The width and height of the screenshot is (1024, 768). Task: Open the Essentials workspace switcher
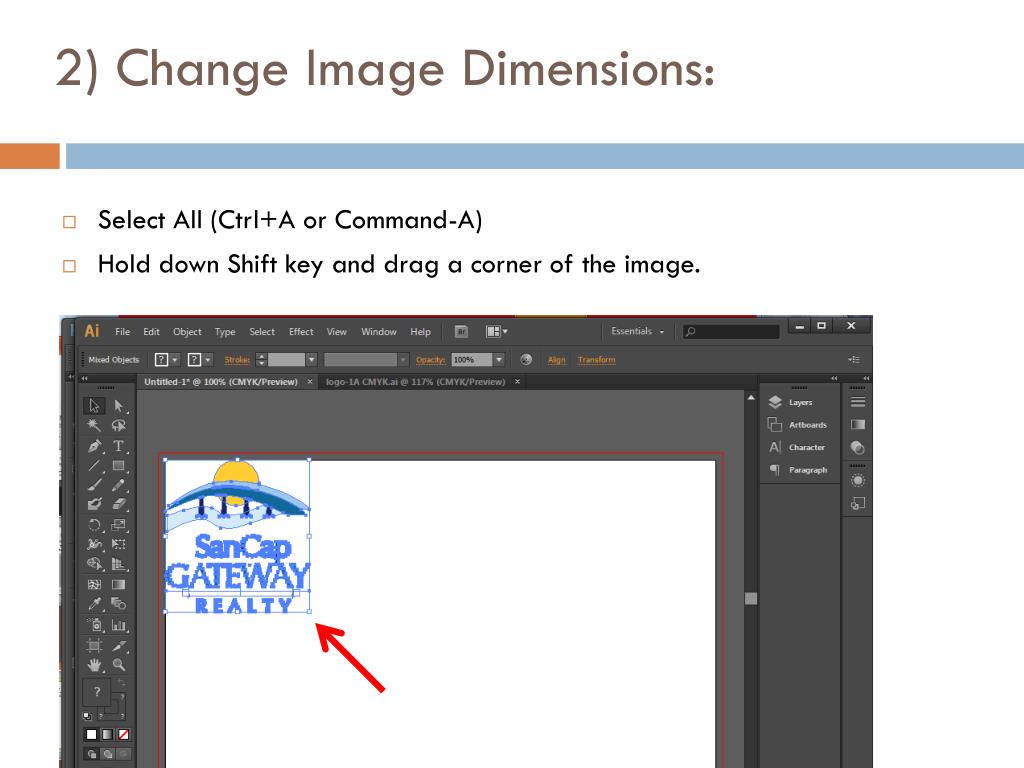(x=637, y=332)
